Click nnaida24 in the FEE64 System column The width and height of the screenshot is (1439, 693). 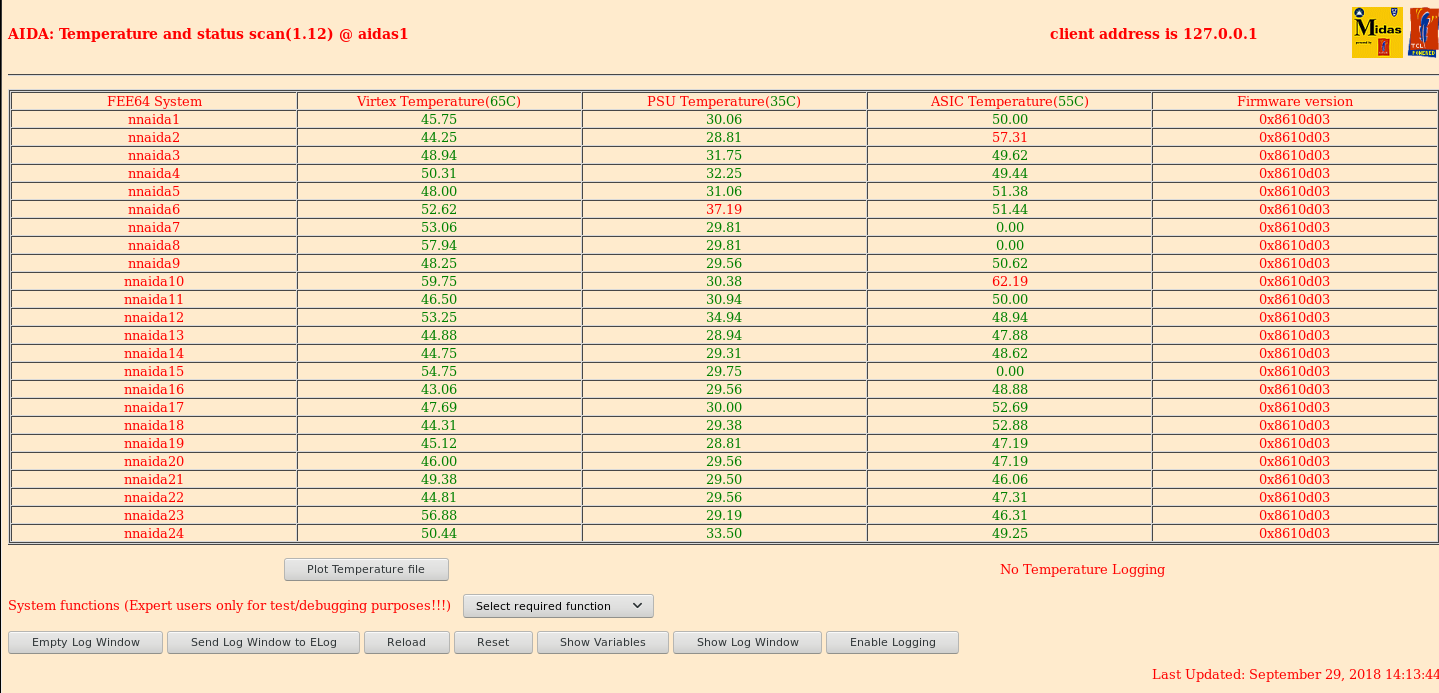click(x=154, y=533)
